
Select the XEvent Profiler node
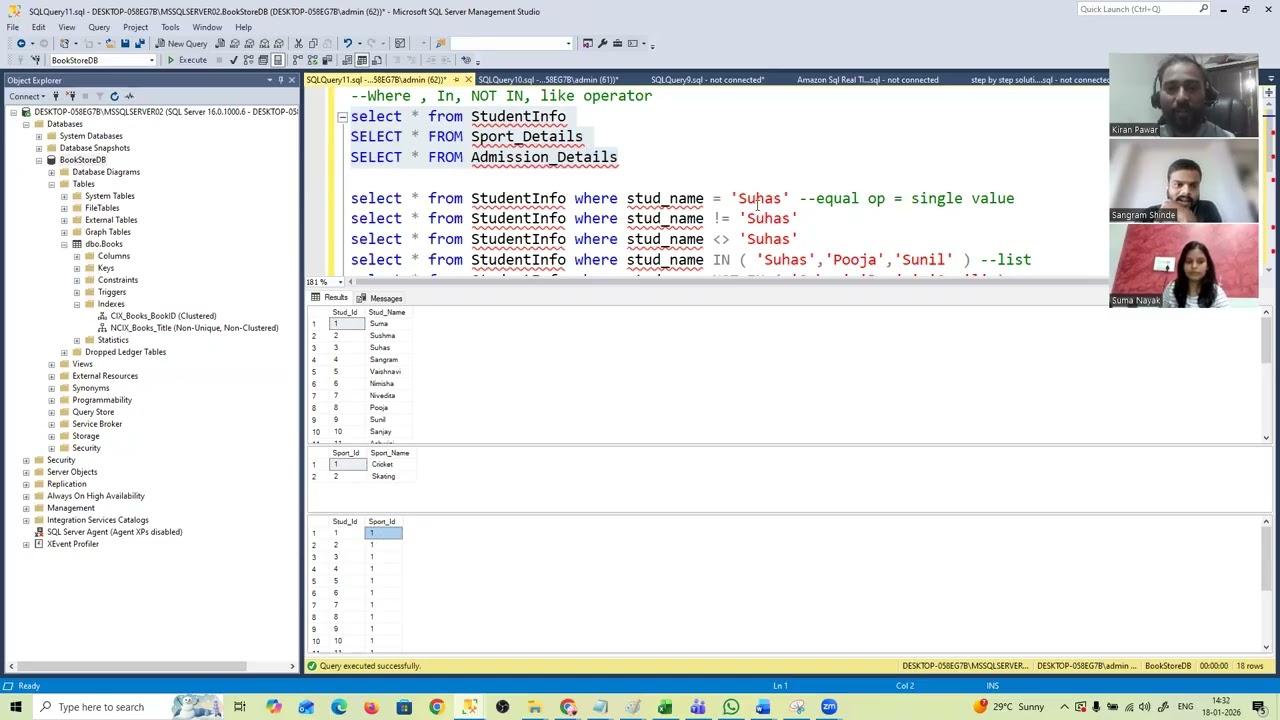click(72, 544)
